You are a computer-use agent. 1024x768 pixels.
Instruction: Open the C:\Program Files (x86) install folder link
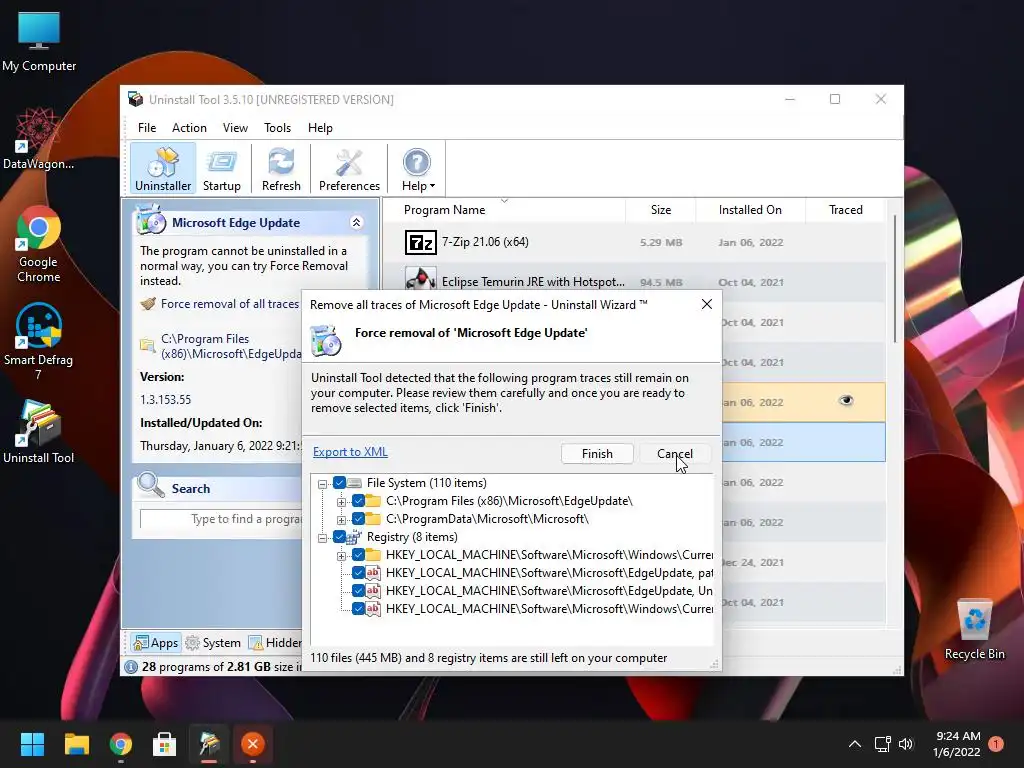coord(231,346)
